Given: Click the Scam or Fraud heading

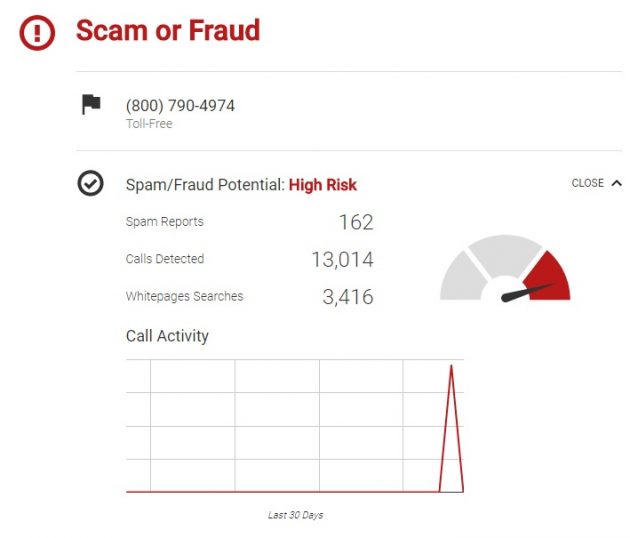Looking at the screenshot, I should click(x=167, y=31).
